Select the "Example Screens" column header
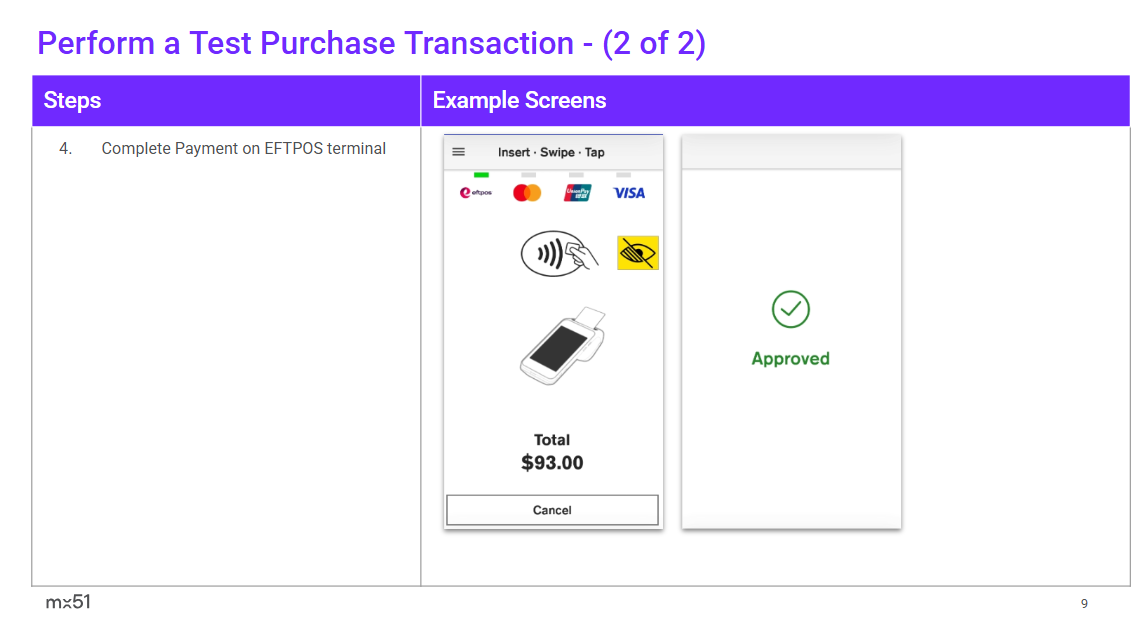Viewport: 1143px width, 619px height. [x=519, y=101]
